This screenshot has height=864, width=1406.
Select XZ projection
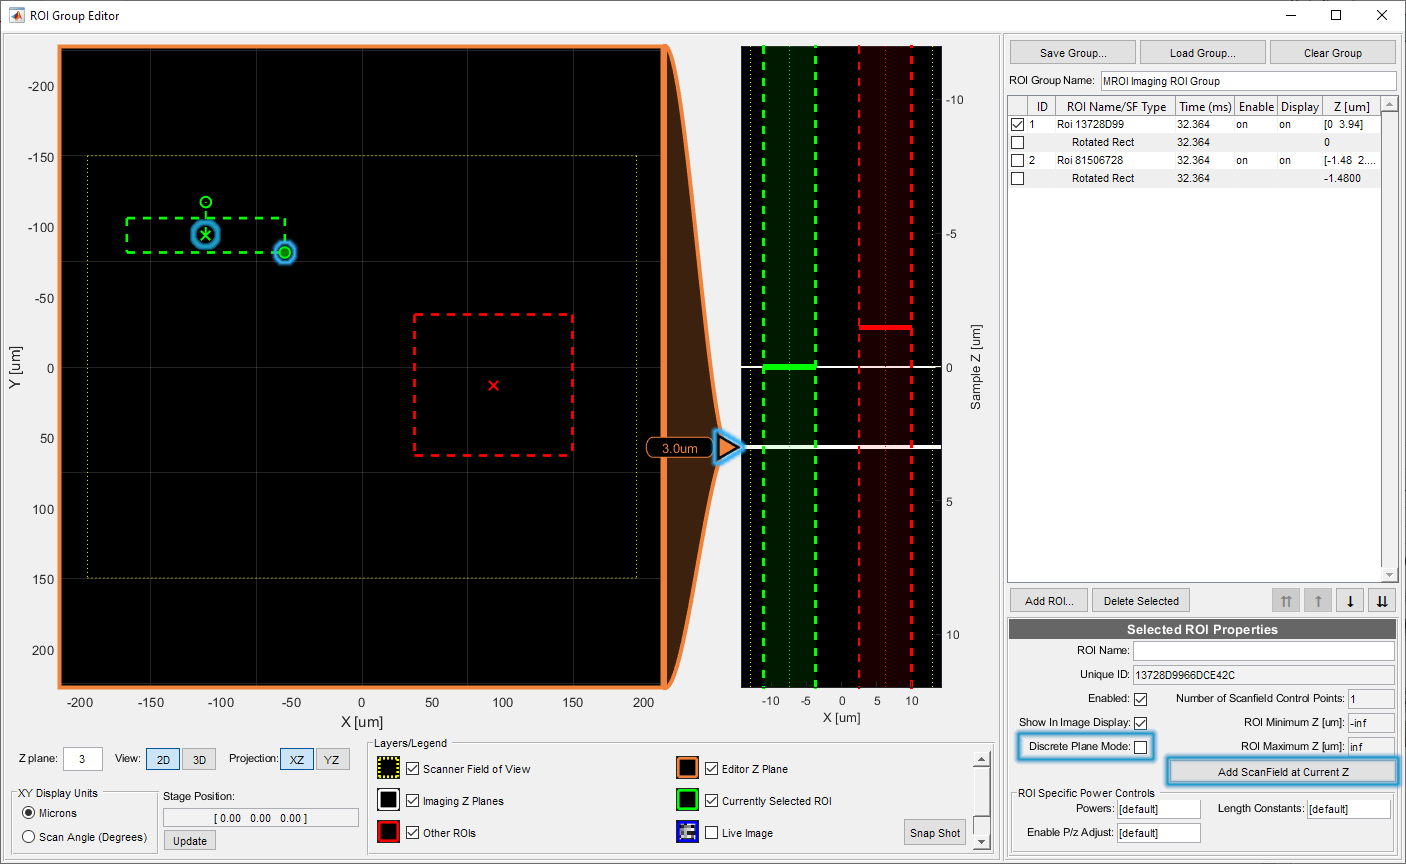[297, 759]
